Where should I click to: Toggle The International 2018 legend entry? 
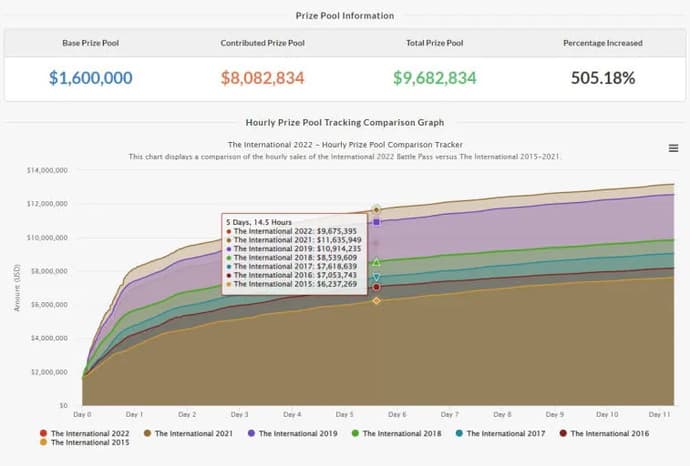point(396,433)
